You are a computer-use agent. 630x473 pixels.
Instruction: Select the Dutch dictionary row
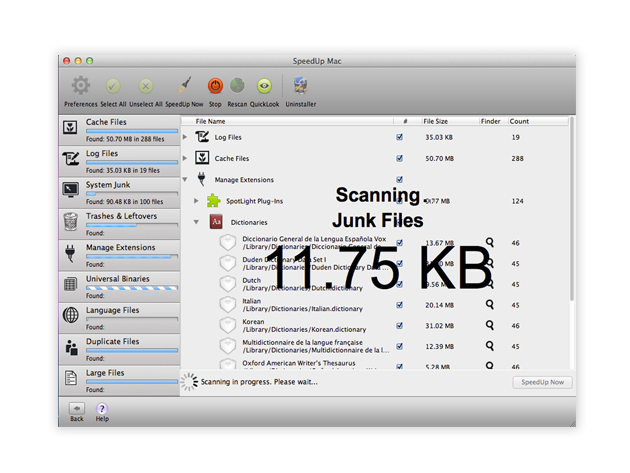click(302, 284)
